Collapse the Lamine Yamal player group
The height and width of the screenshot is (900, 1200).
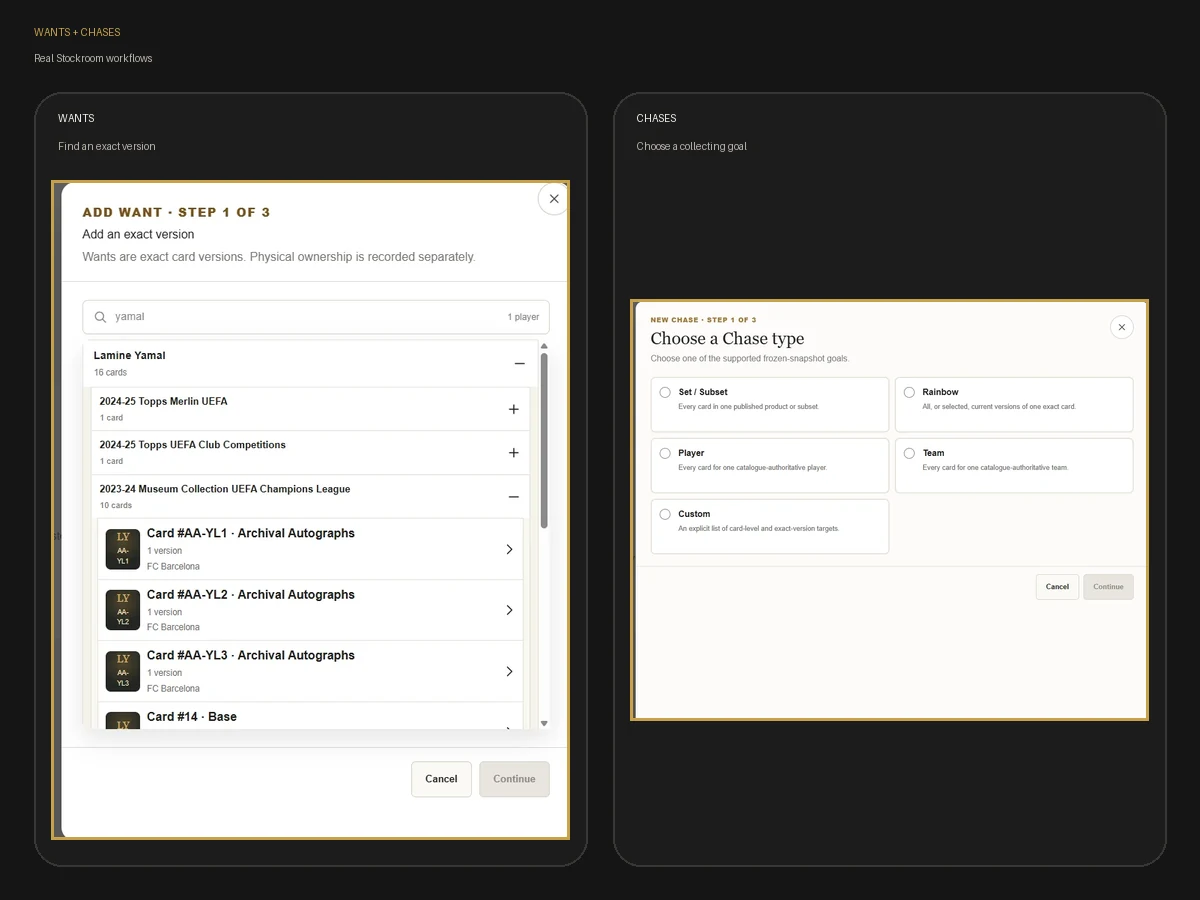pyautogui.click(x=519, y=364)
